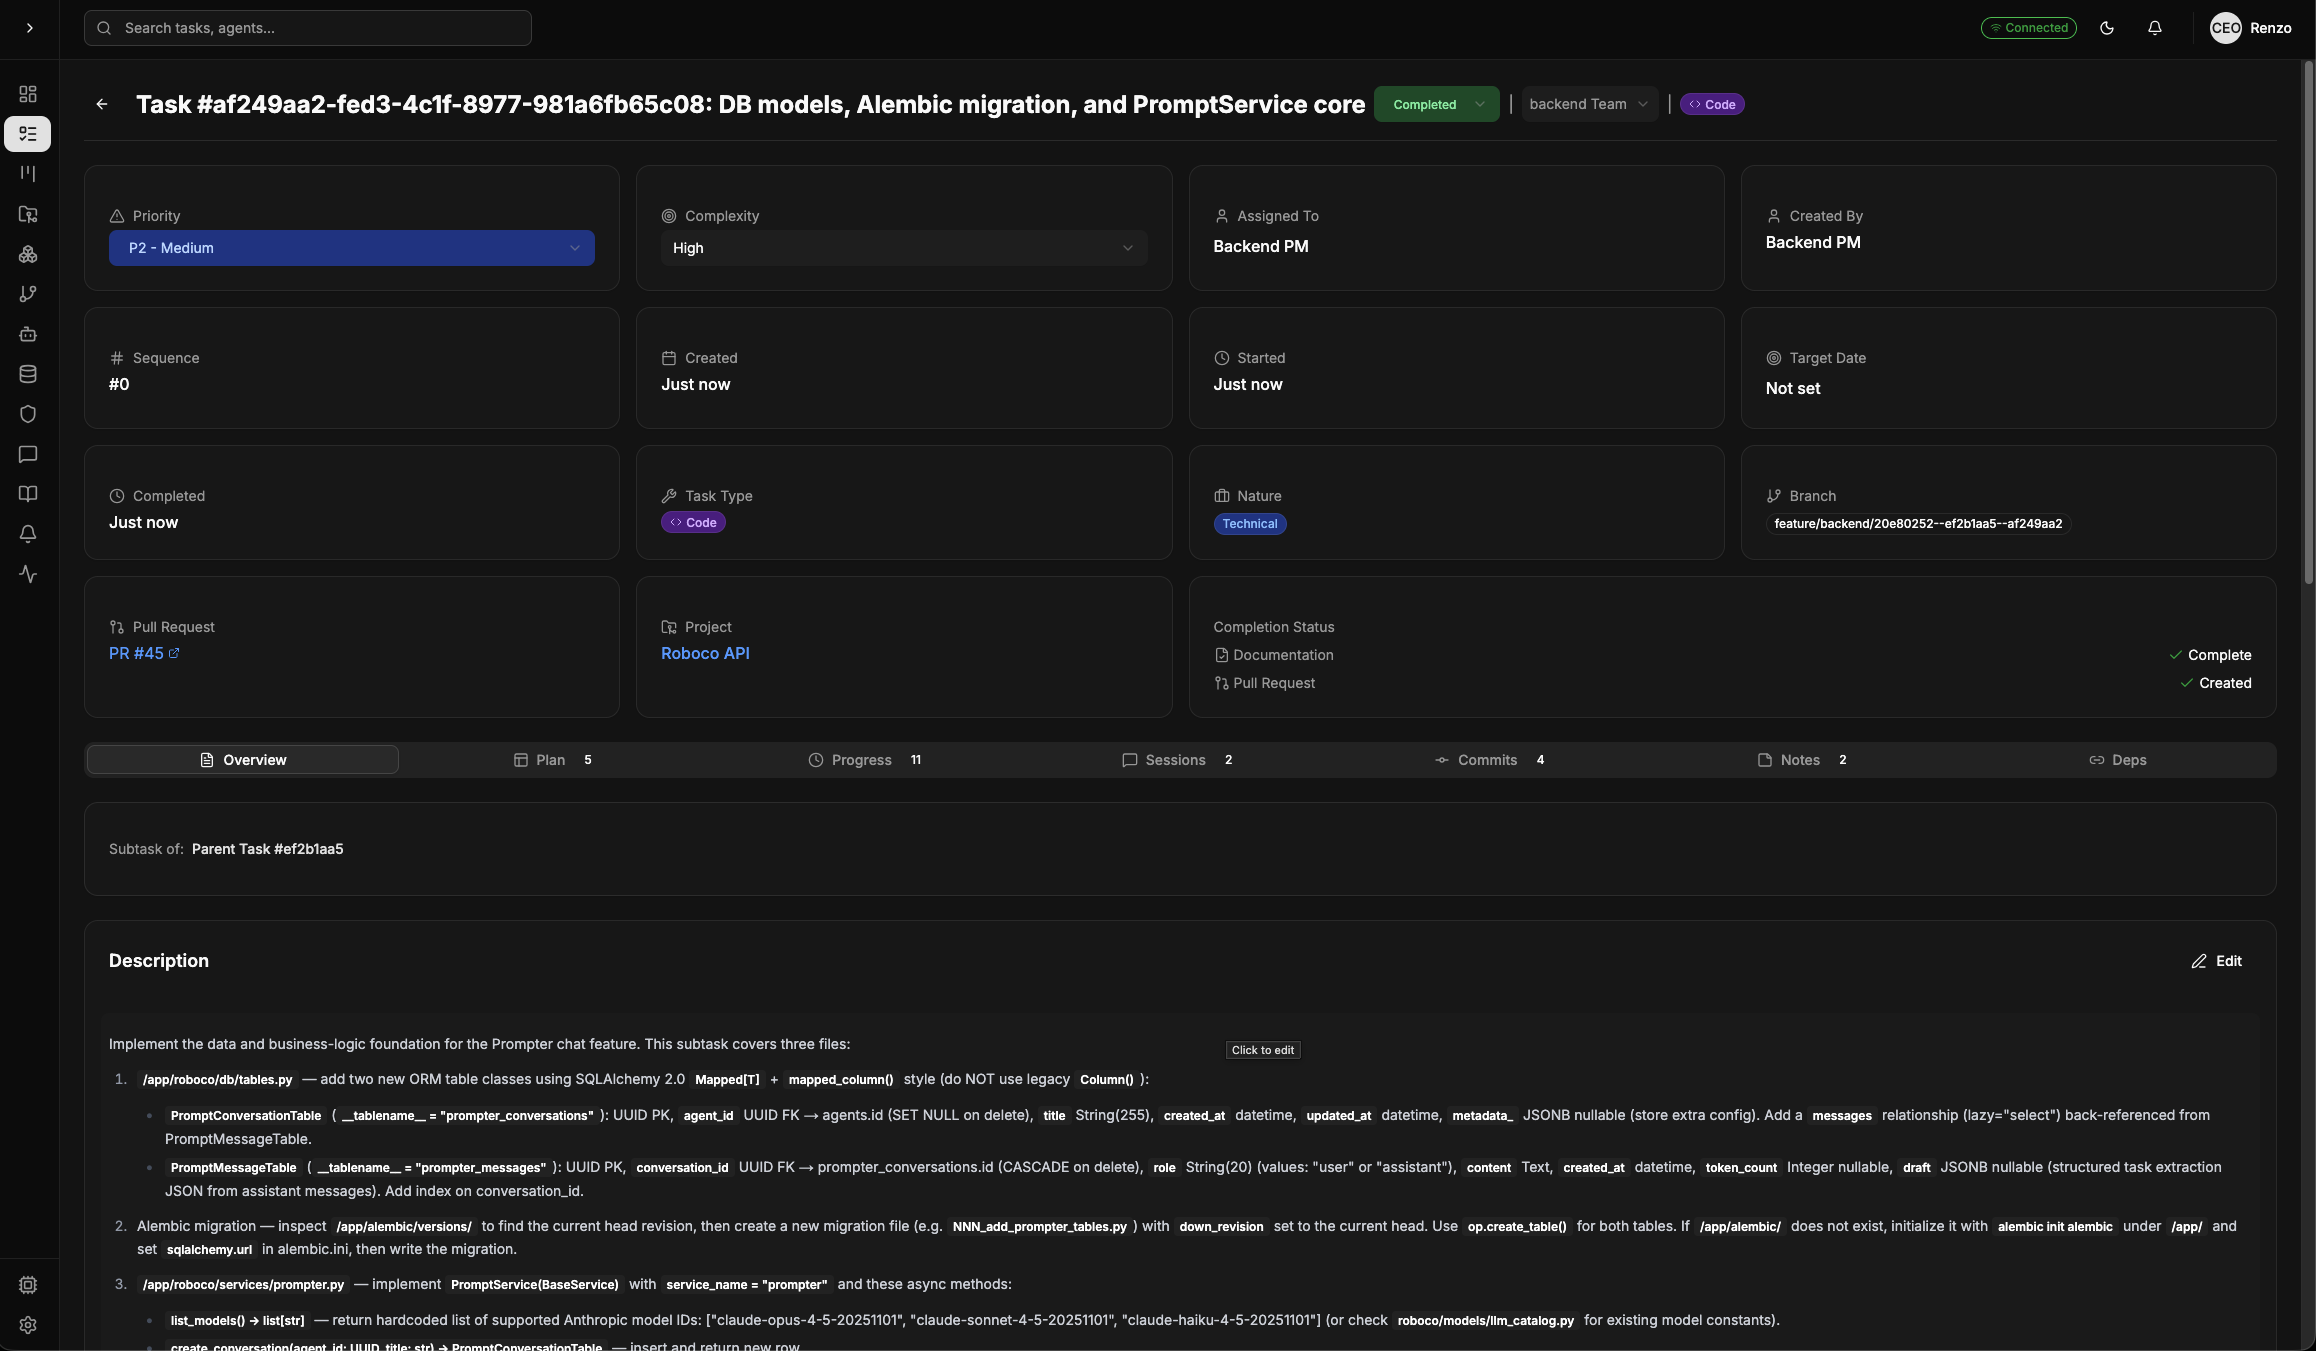Click the Renzo user name
This screenshot has height=1351, width=2316.
2270,28
